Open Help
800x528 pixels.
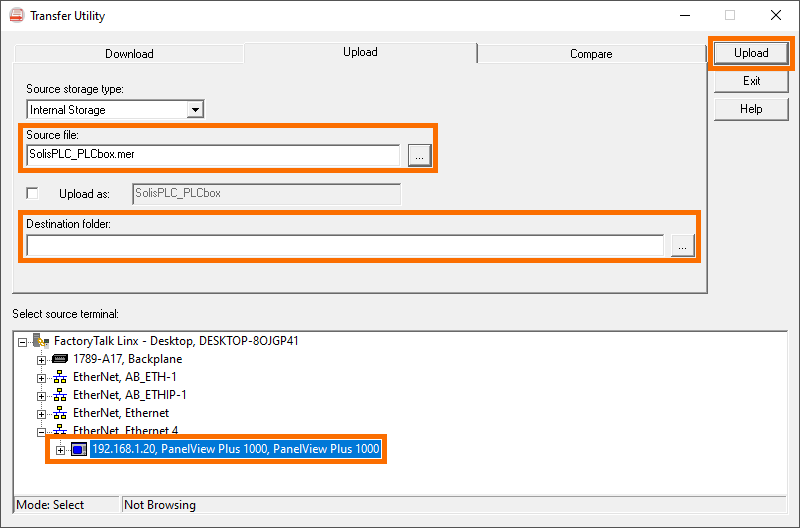click(x=751, y=109)
